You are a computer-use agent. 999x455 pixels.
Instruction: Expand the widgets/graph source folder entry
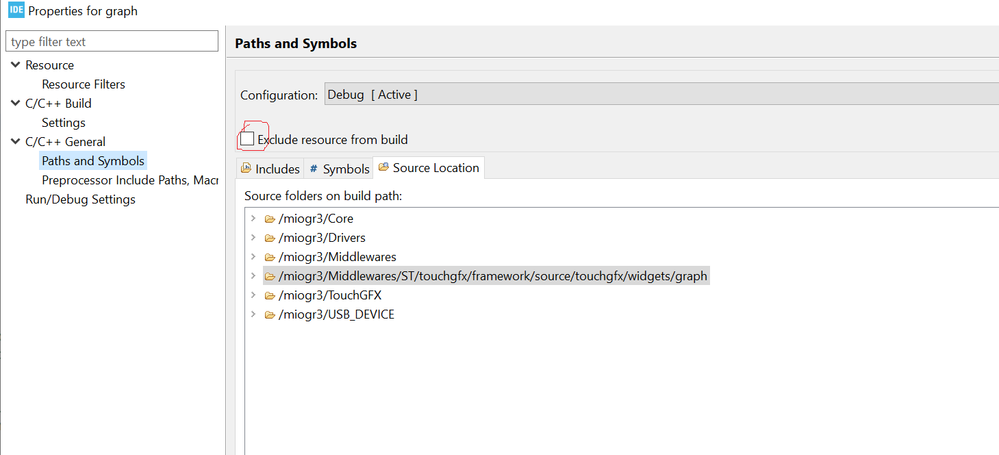[x=253, y=276]
